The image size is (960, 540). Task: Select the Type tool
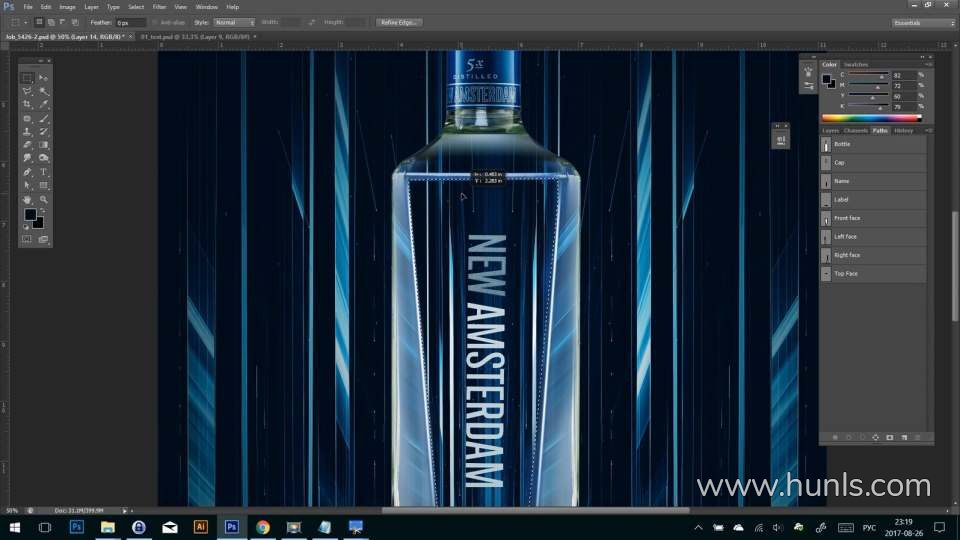tap(43, 172)
